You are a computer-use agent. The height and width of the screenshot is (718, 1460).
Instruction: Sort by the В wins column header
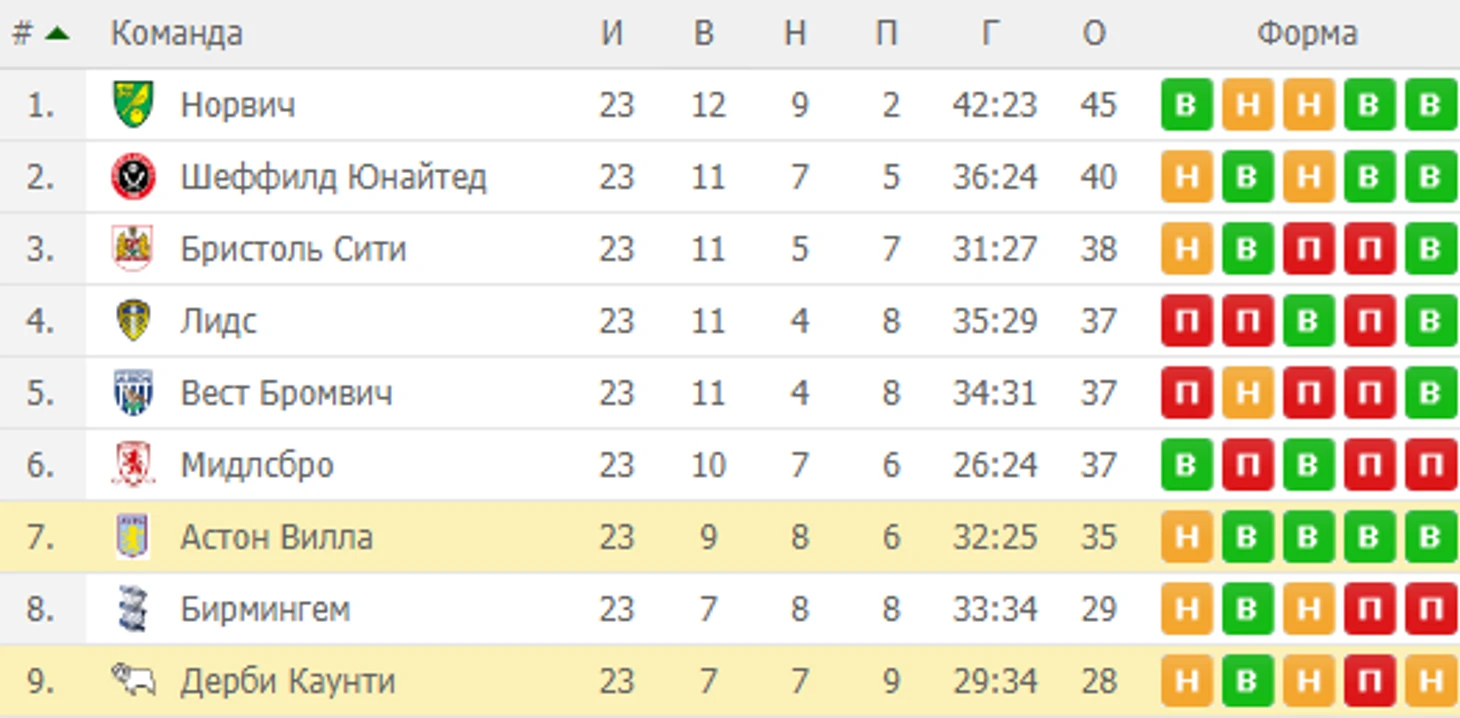pyautogui.click(x=704, y=33)
